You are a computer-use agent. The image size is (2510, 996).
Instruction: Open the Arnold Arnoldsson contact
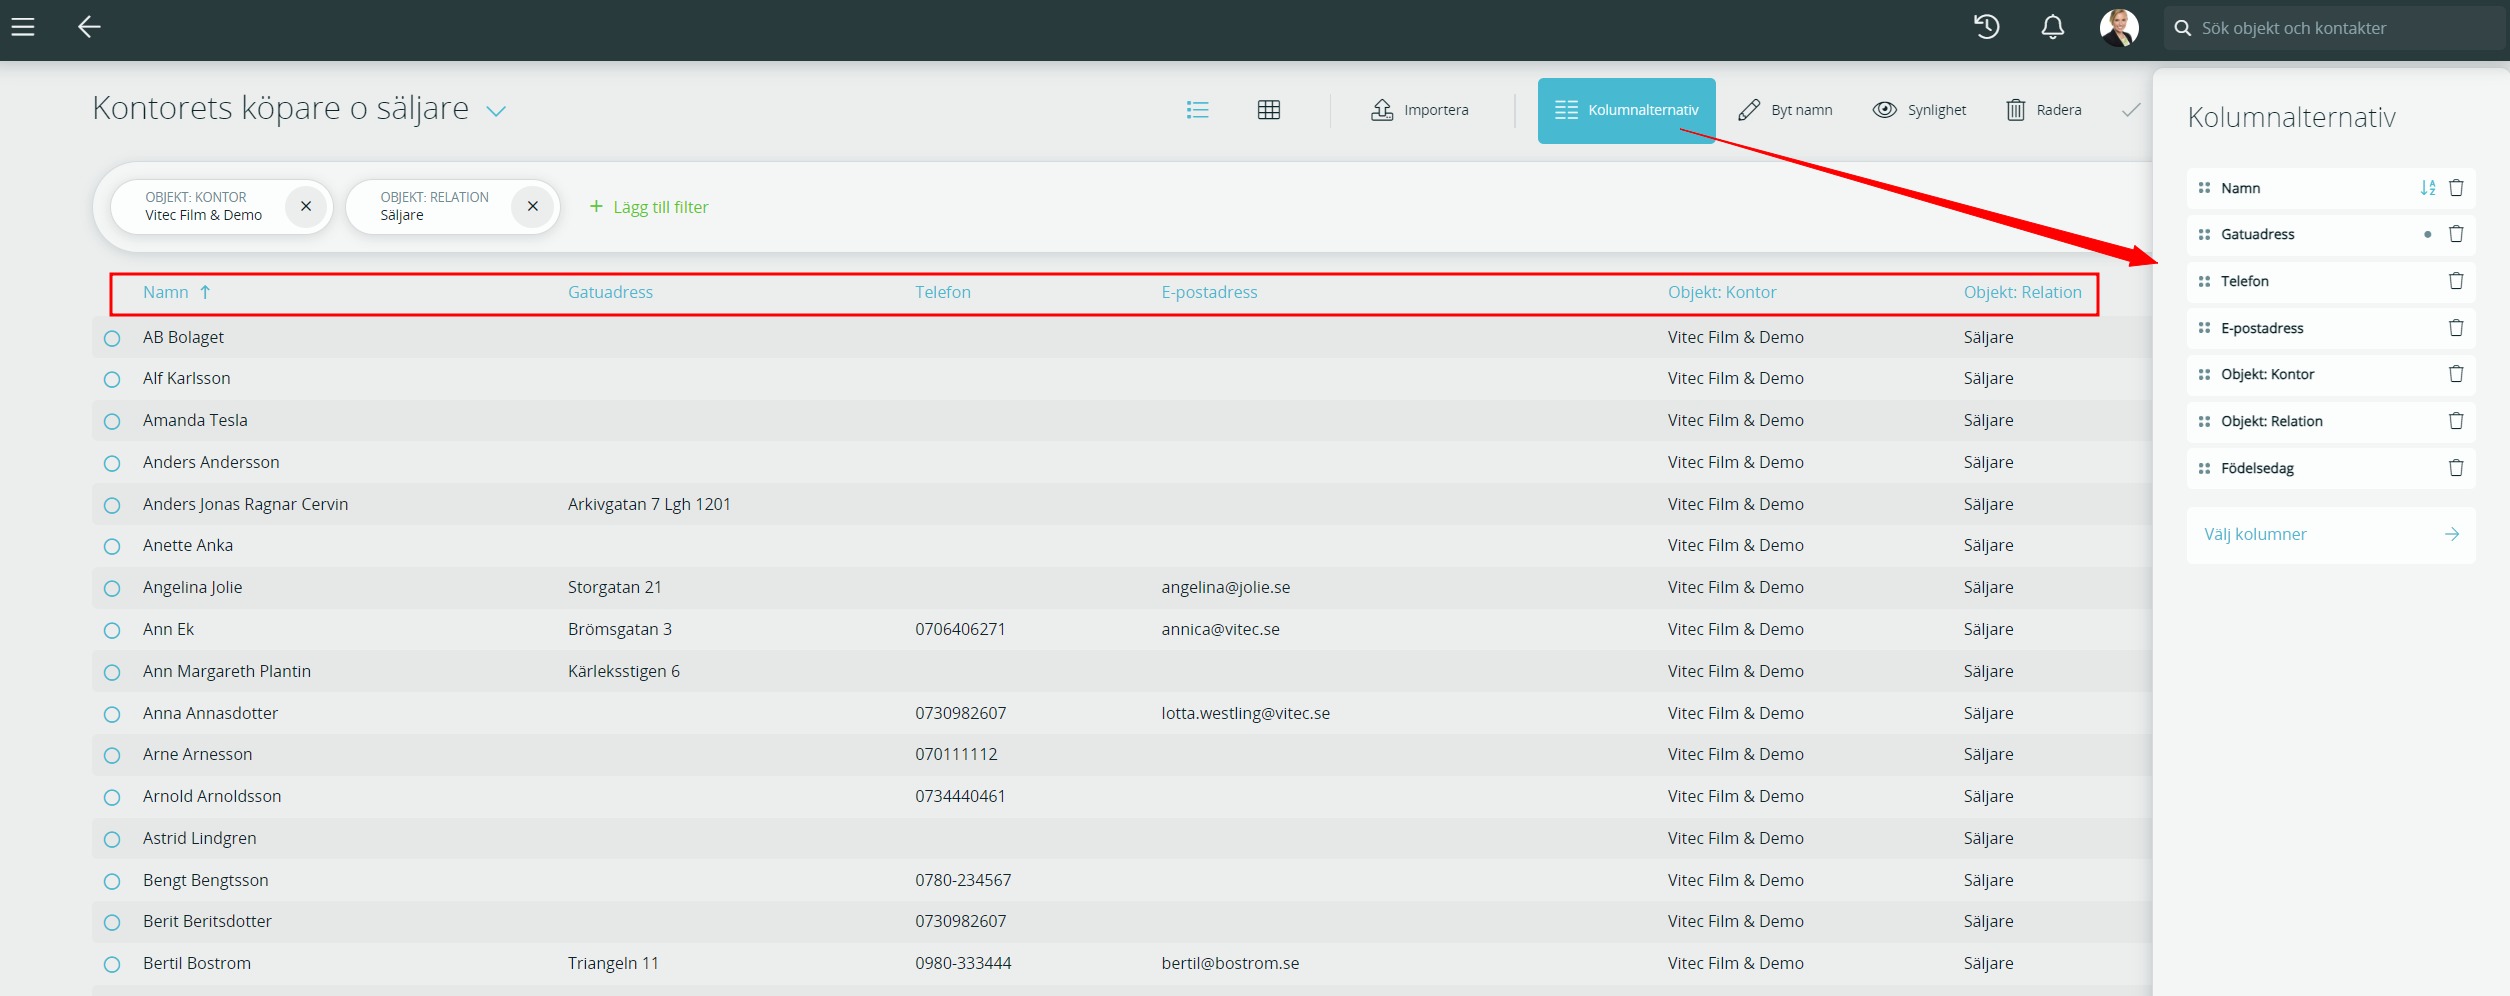[x=212, y=796]
